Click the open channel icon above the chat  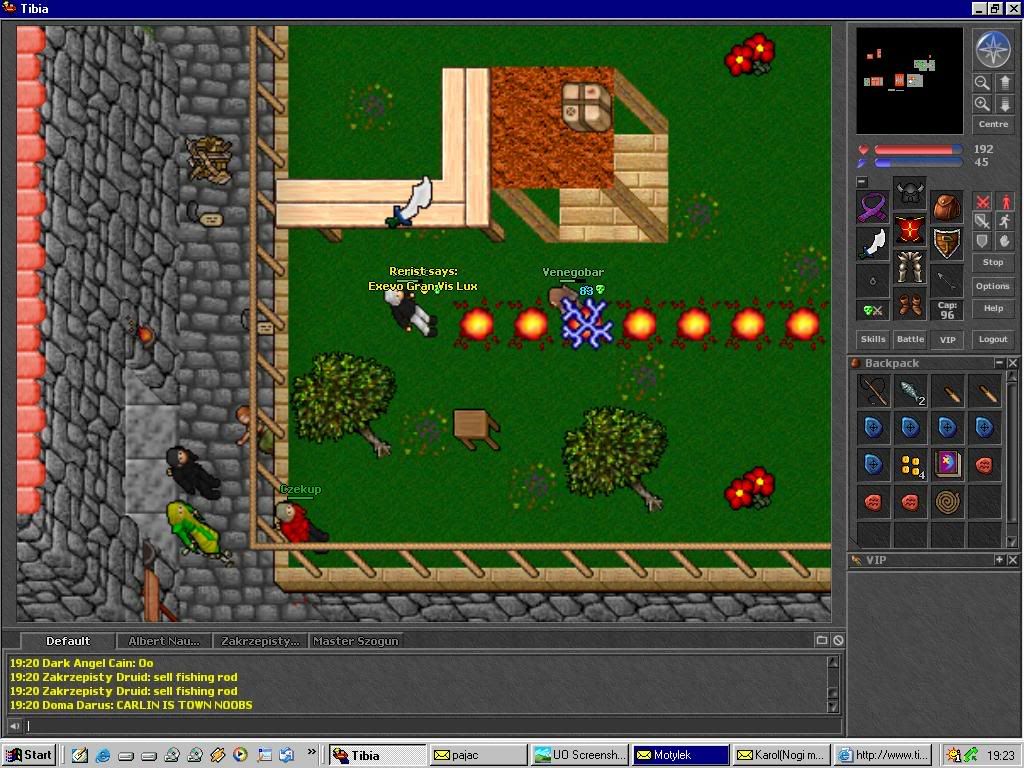[x=822, y=641]
